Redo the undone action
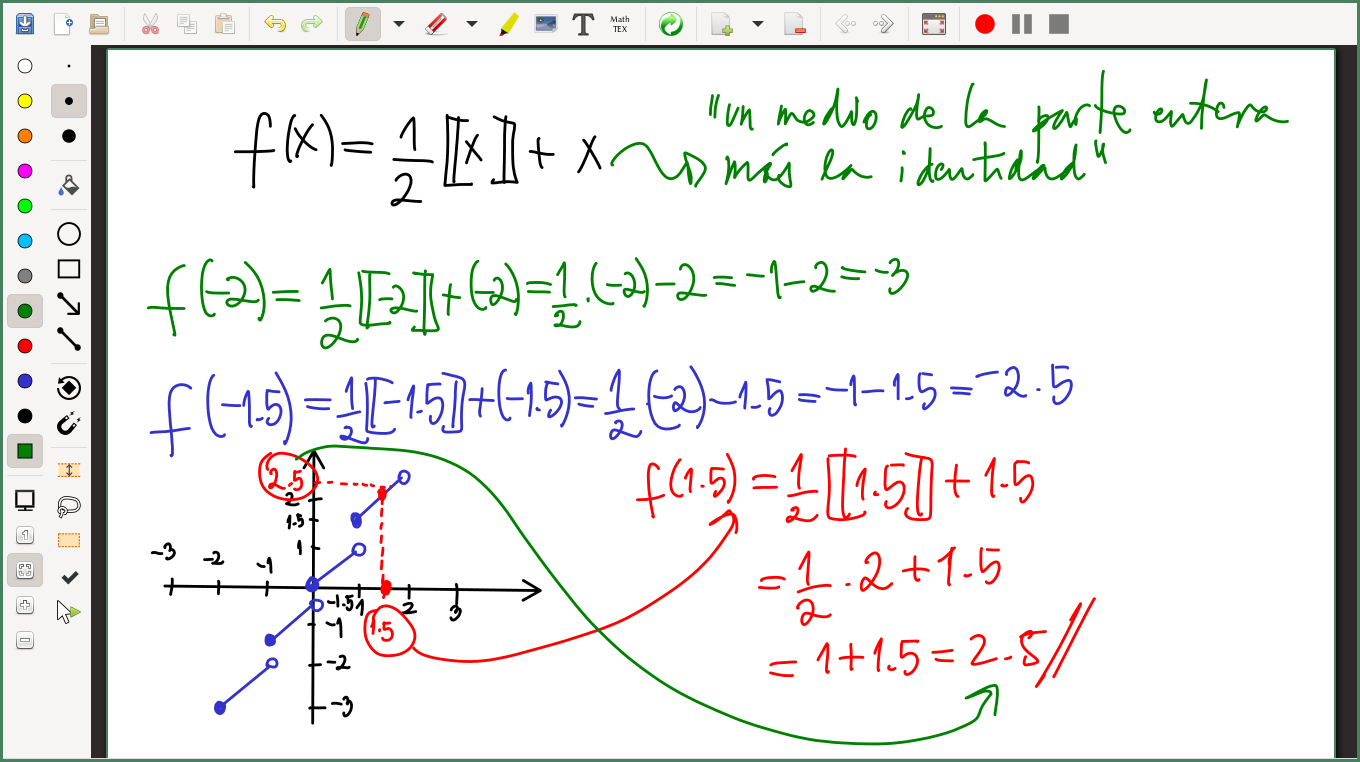Viewport: 1360px width, 762px height. [312, 24]
